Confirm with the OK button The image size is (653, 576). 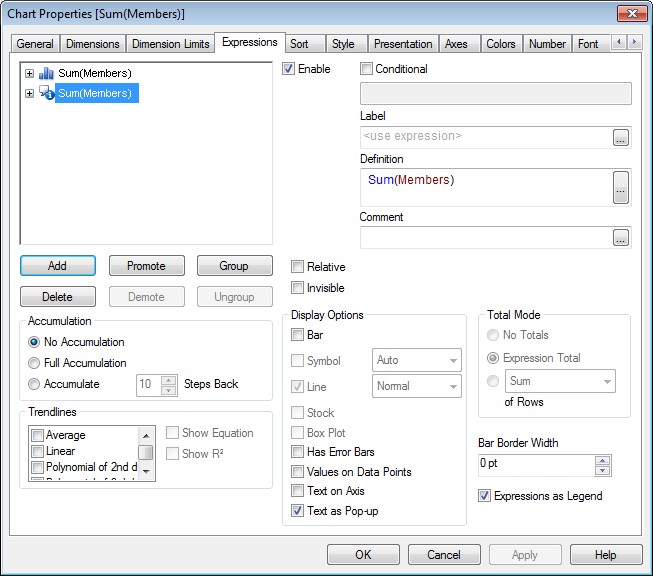point(363,554)
